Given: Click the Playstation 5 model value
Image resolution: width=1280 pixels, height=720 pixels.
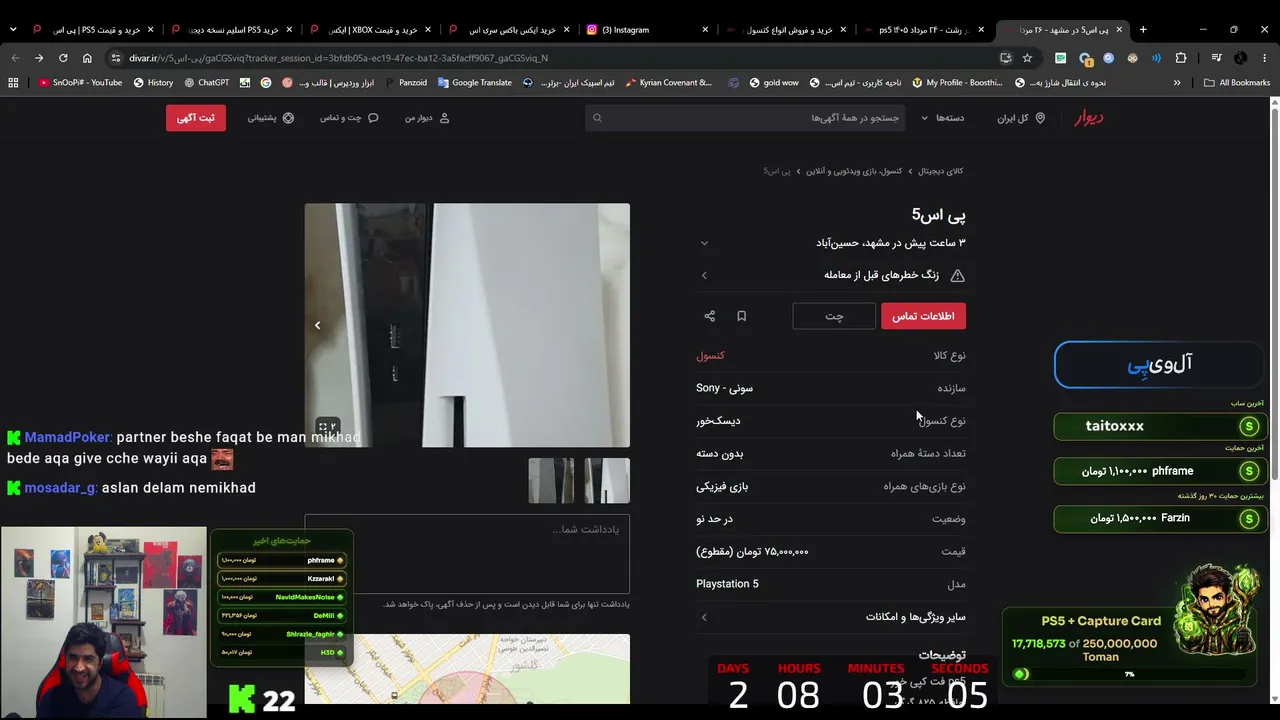Looking at the screenshot, I should [727, 584].
